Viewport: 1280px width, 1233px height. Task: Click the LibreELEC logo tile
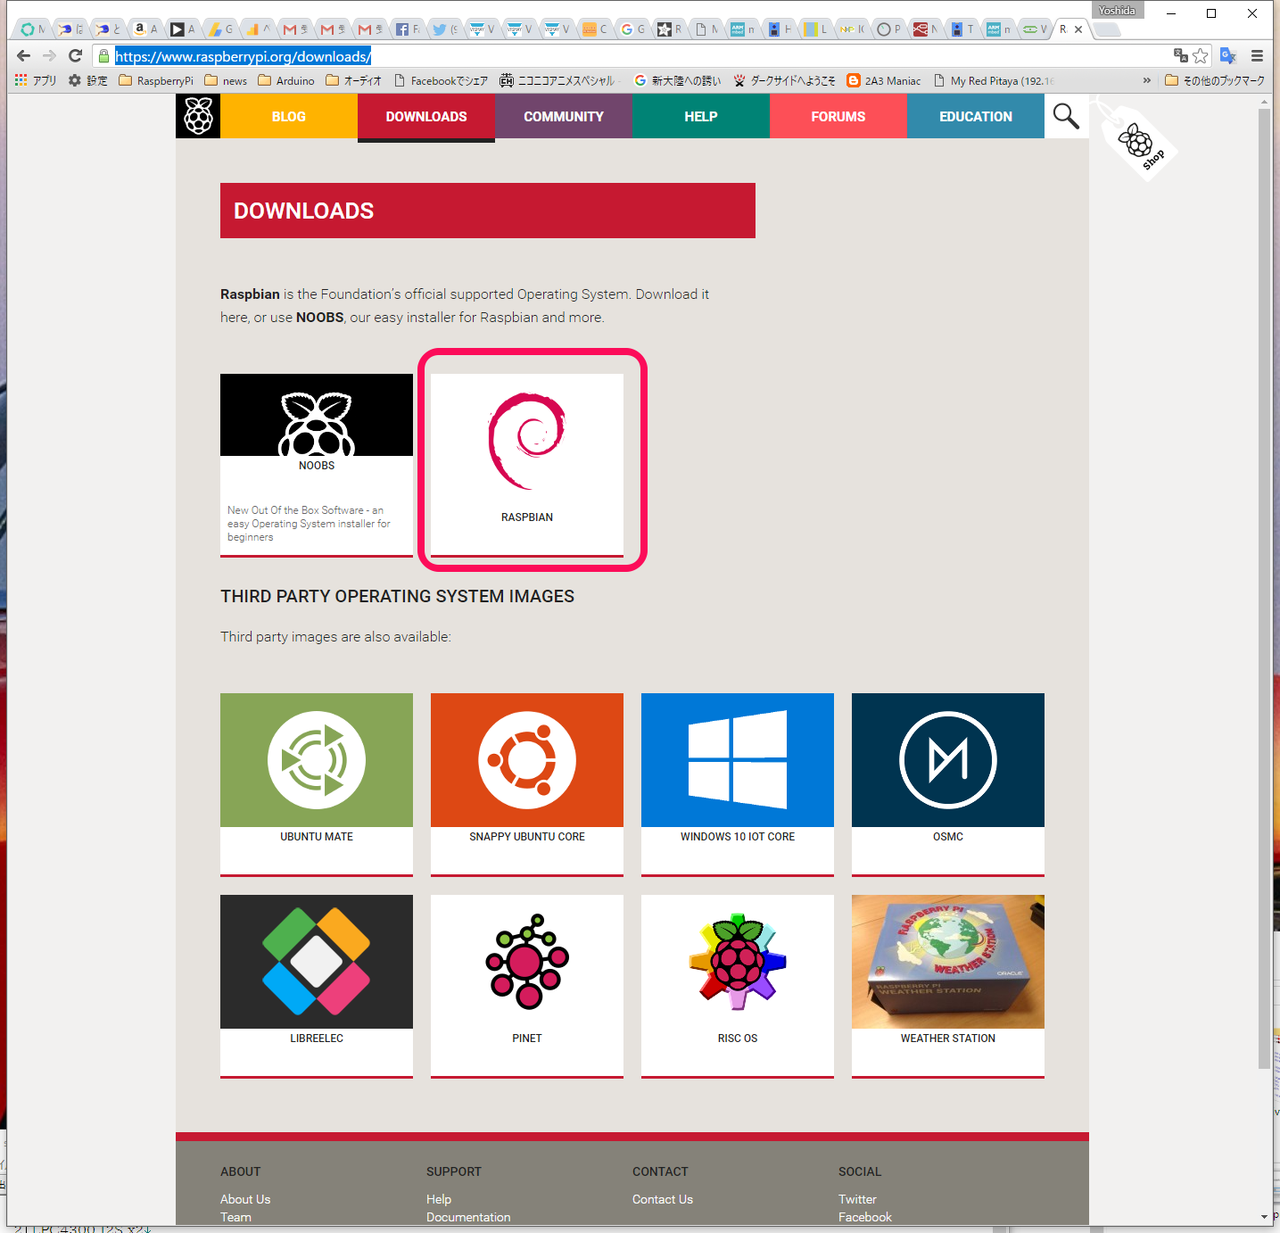pyautogui.click(x=316, y=961)
